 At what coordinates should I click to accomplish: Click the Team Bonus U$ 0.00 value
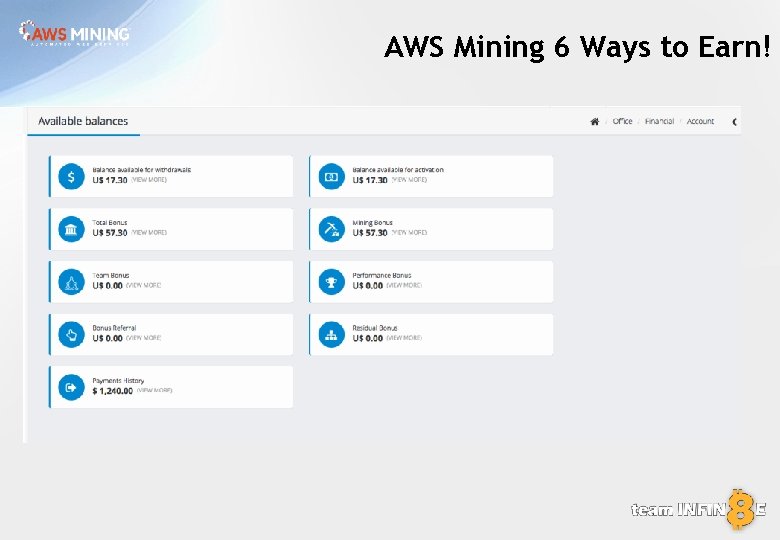pyautogui.click(x=107, y=285)
